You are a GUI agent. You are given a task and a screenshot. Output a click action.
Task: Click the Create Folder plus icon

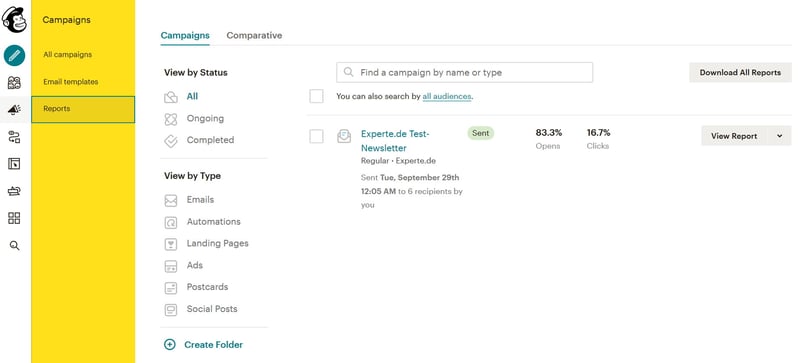169,345
